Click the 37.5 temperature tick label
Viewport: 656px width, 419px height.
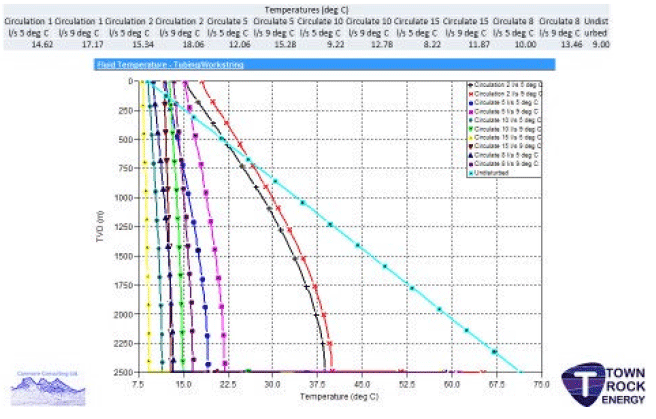pyautogui.click(x=317, y=384)
